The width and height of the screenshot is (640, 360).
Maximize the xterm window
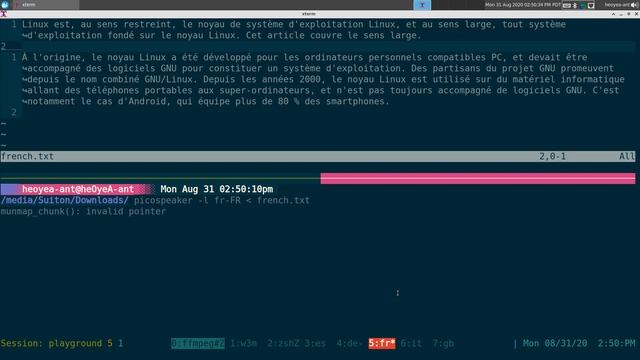pyautogui.click(x=629, y=14)
